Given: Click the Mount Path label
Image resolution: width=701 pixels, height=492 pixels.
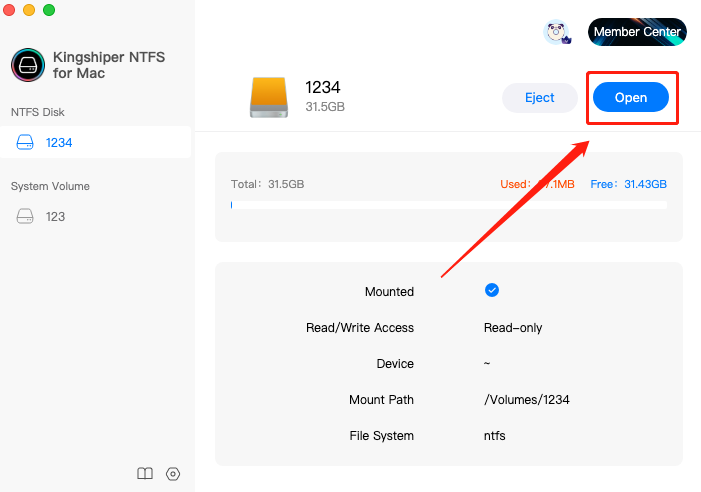Looking at the screenshot, I should coord(381,399).
